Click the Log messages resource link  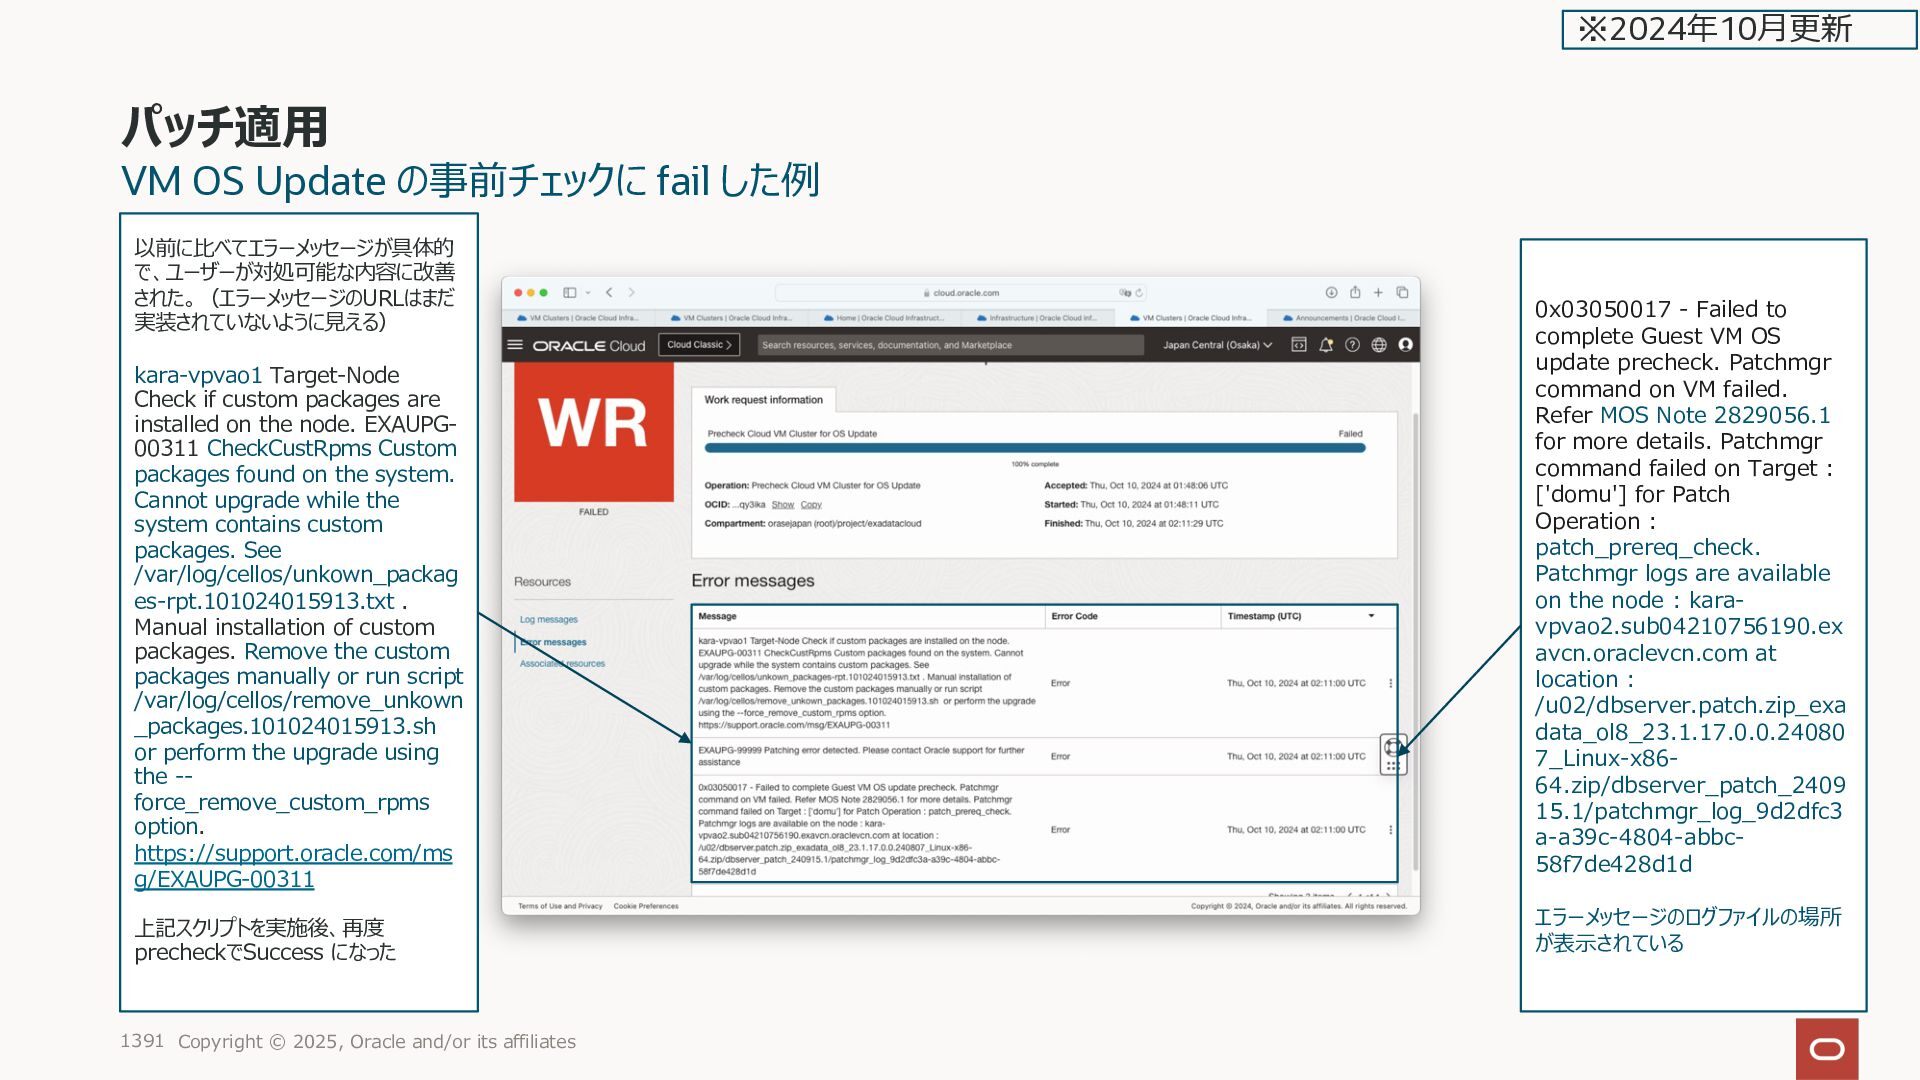(548, 620)
